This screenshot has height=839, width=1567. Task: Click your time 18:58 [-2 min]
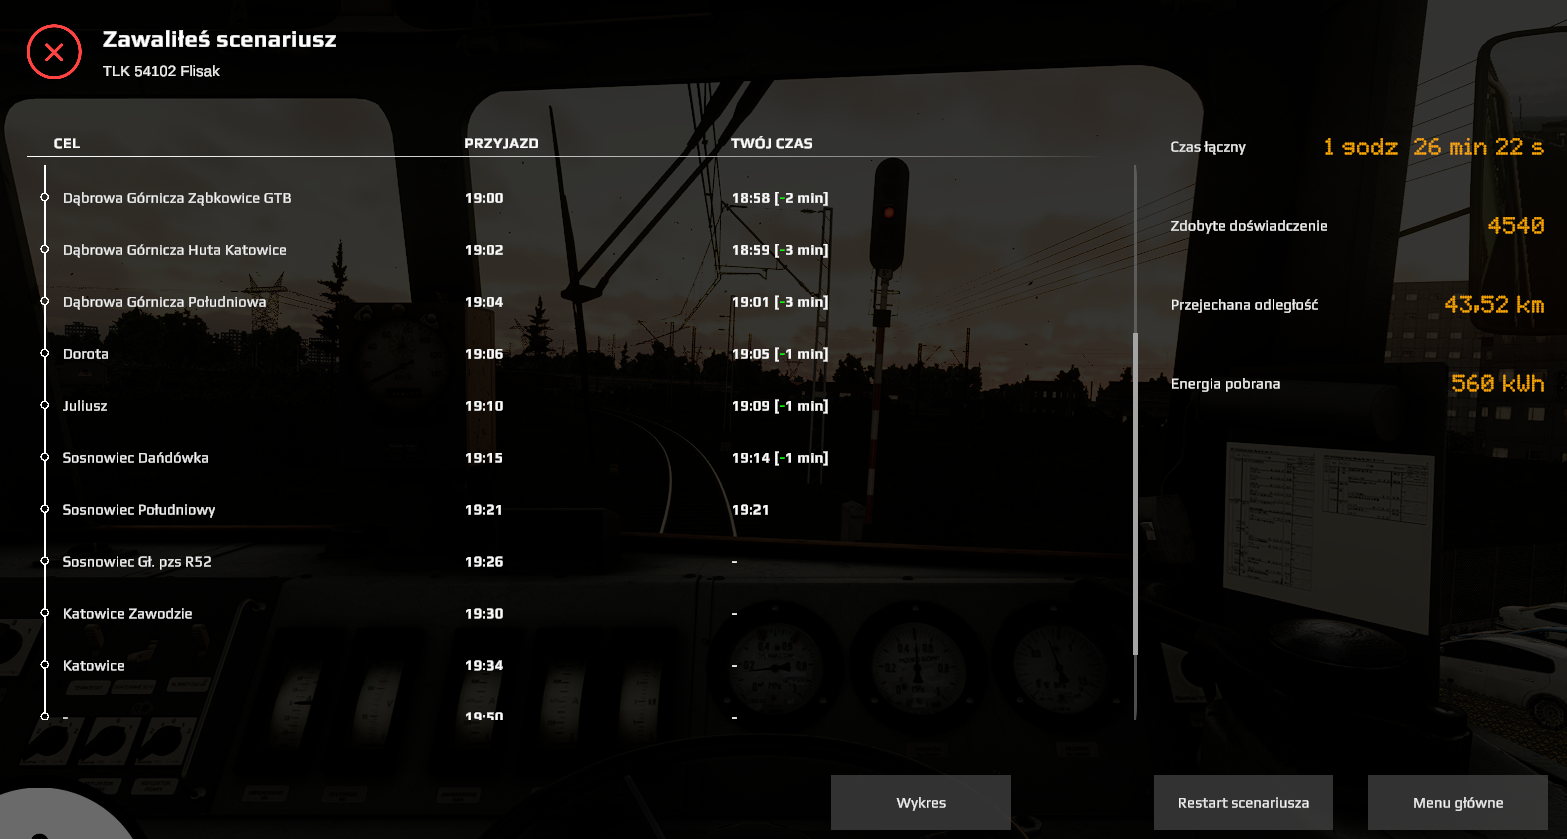(780, 198)
